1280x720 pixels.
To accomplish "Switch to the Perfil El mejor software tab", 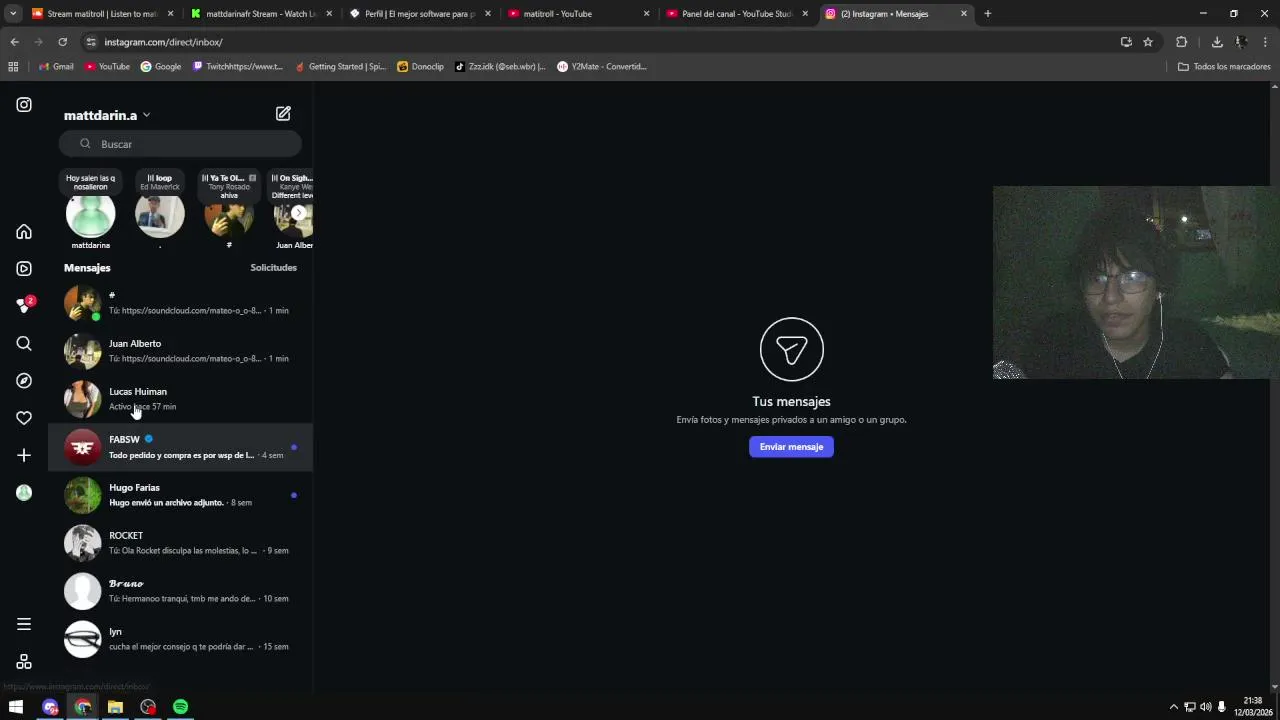I will 420,14.
